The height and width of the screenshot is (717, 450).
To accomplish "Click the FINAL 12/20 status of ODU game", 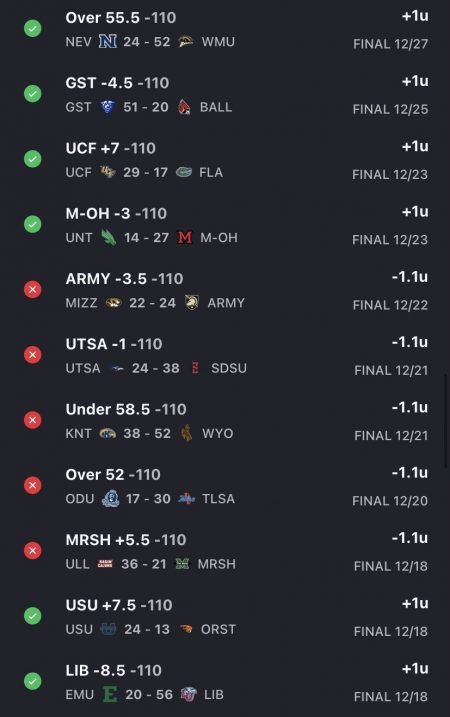I will tap(390, 501).
